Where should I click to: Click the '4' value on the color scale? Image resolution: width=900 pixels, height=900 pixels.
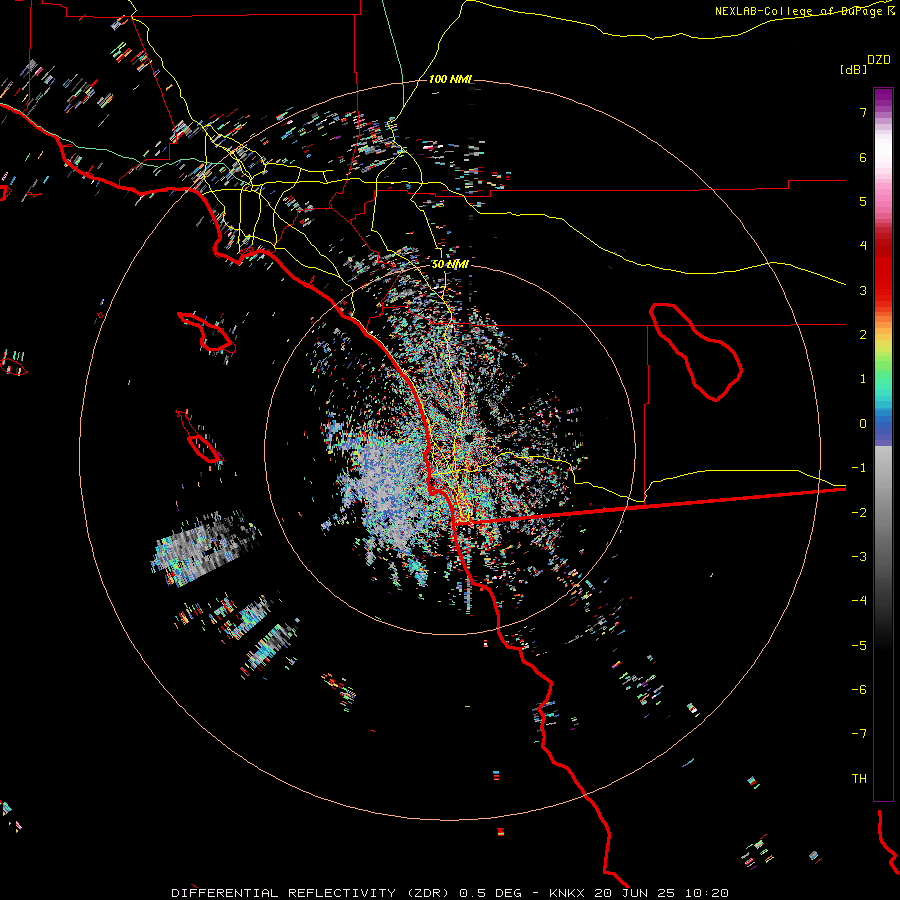(863, 245)
